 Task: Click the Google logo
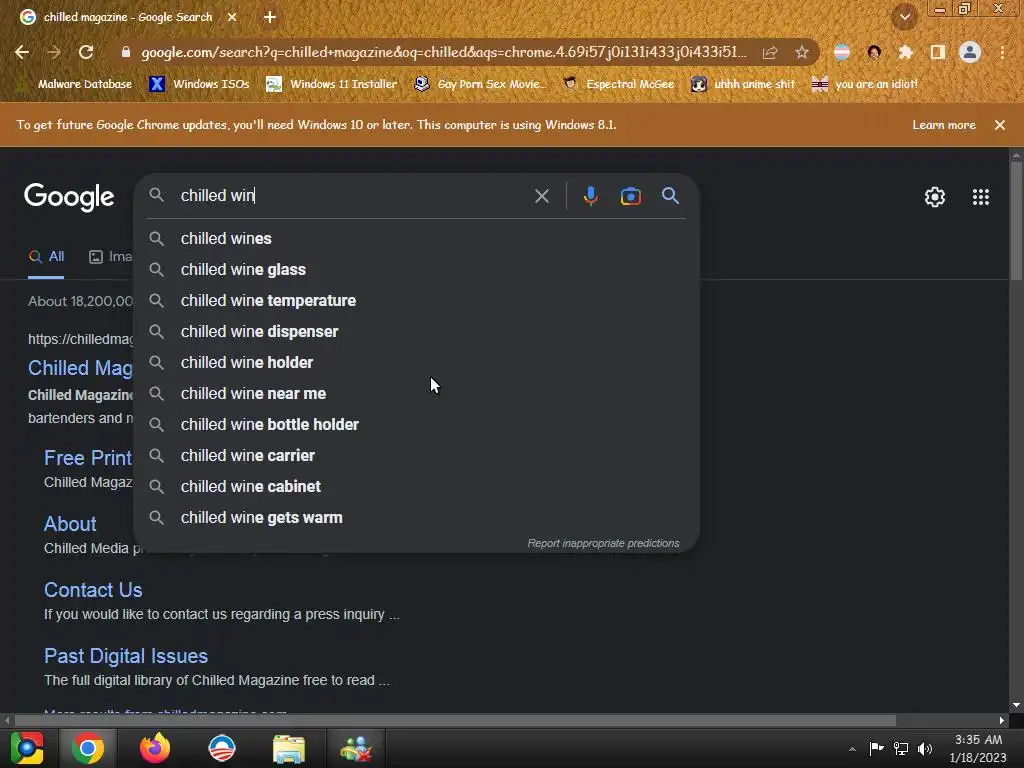[x=69, y=197]
